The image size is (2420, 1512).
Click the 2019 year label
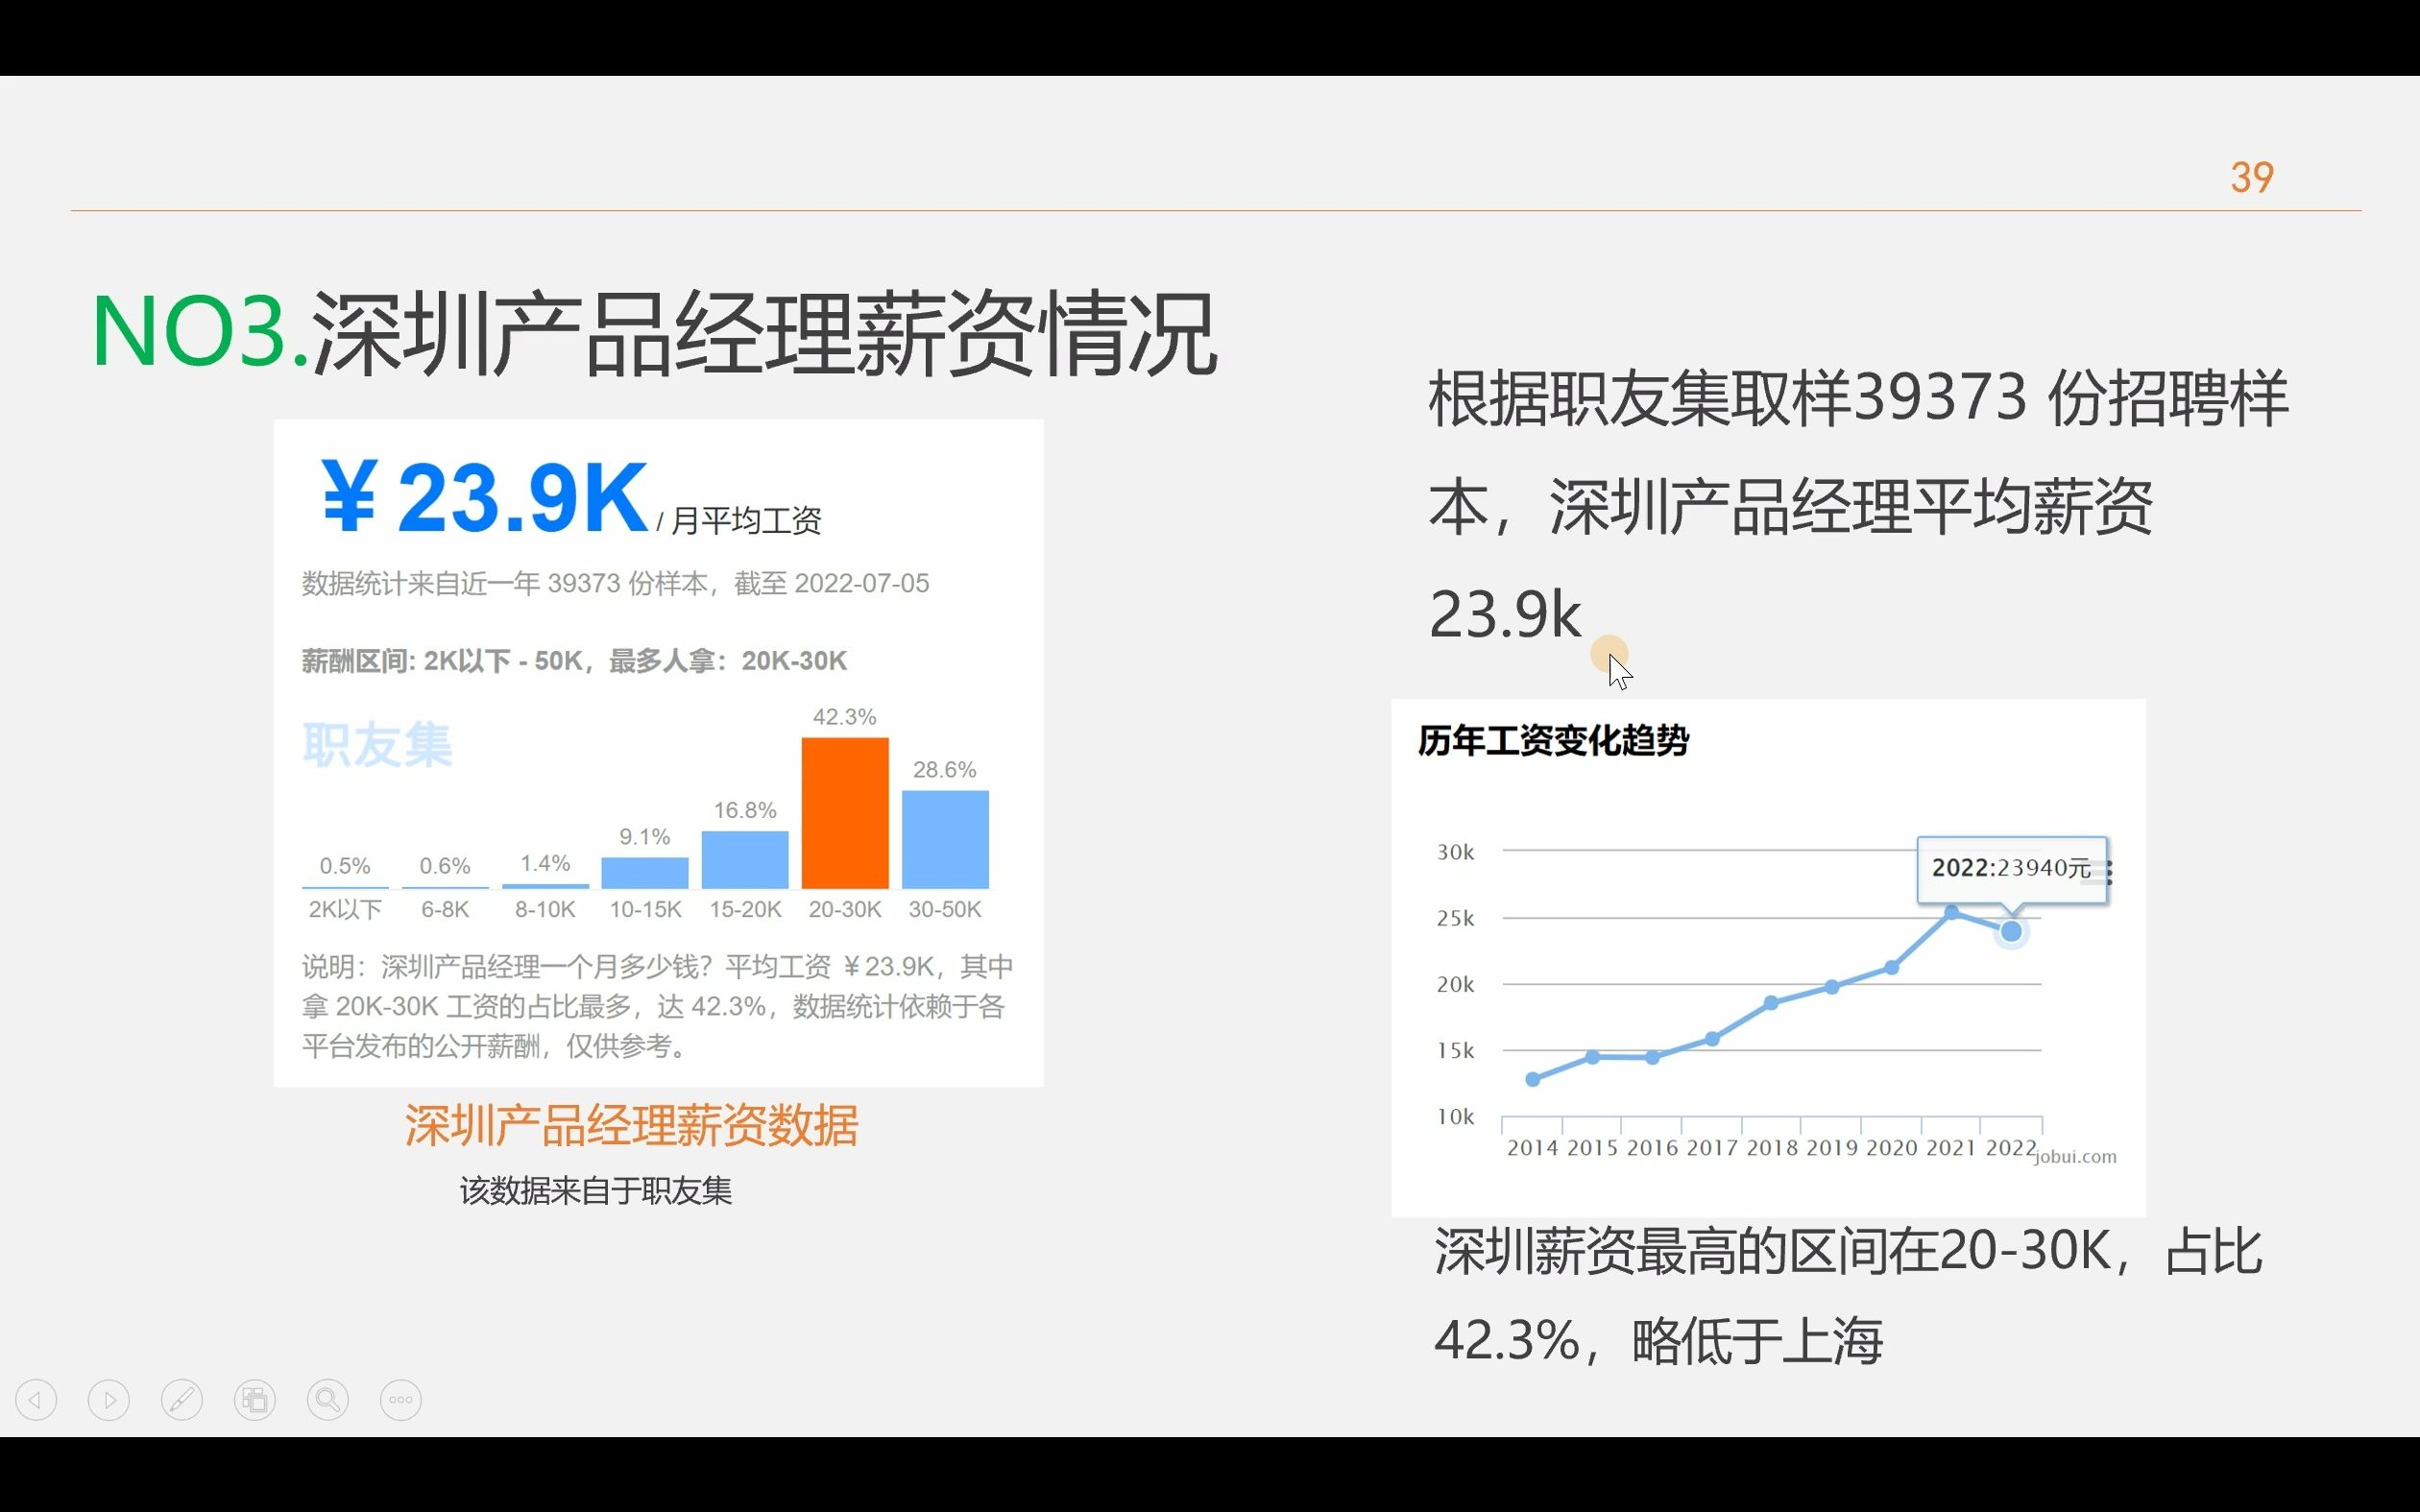pos(1832,1148)
